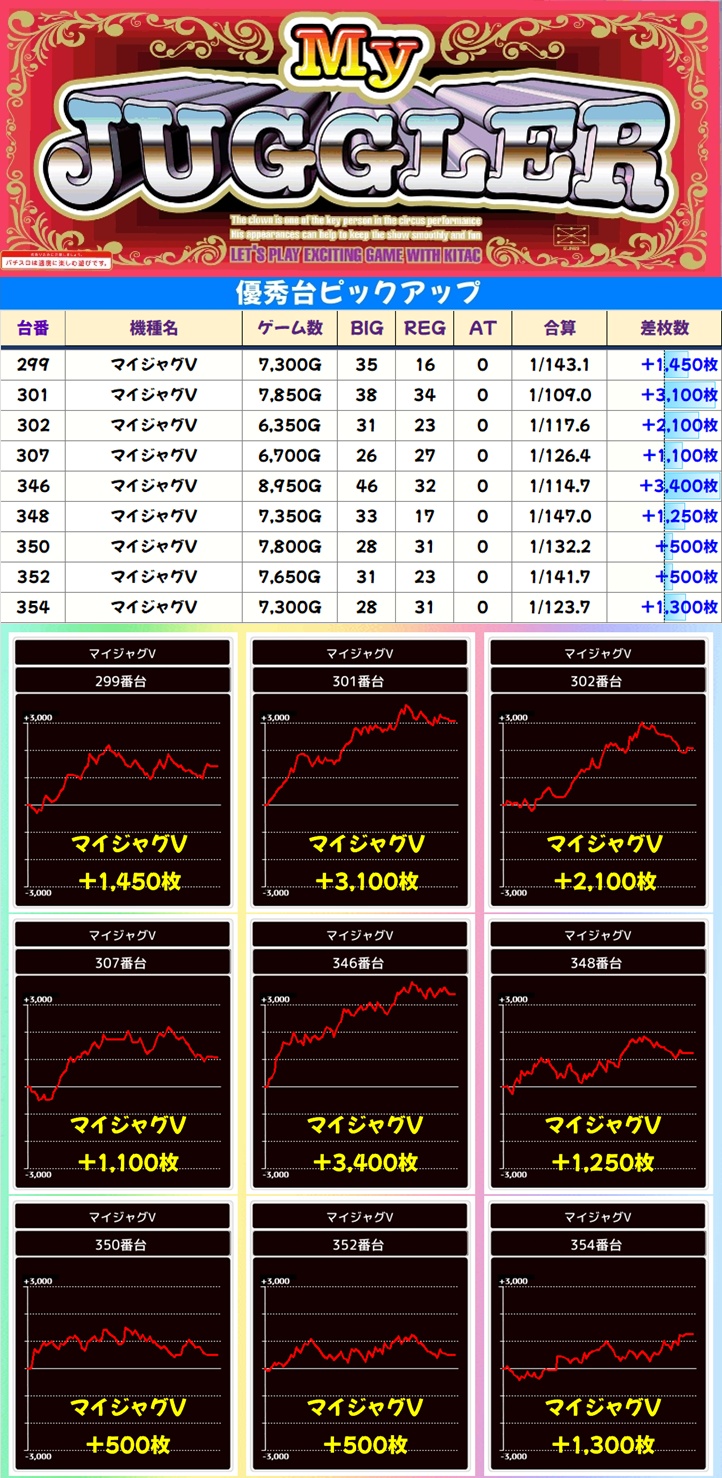Open the 307番台 slump graph
Viewport: 722px width, 1478px height.
coord(122,1070)
